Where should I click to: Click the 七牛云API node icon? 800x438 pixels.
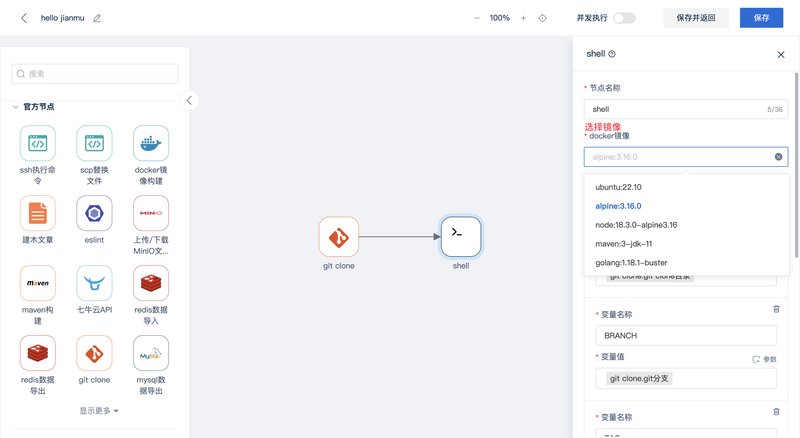[94, 283]
